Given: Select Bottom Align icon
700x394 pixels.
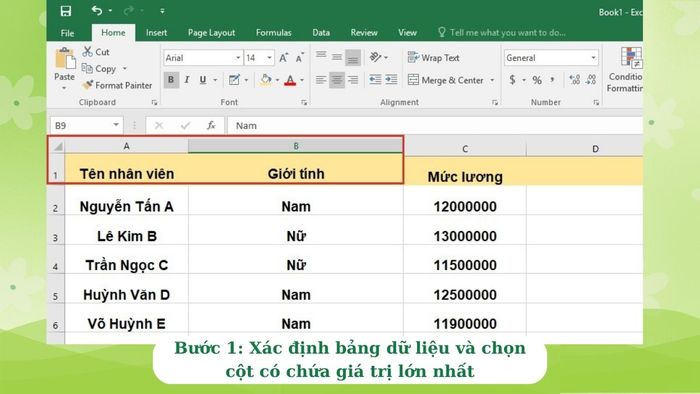Looking at the screenshot, I should click(x=353, y=57).
